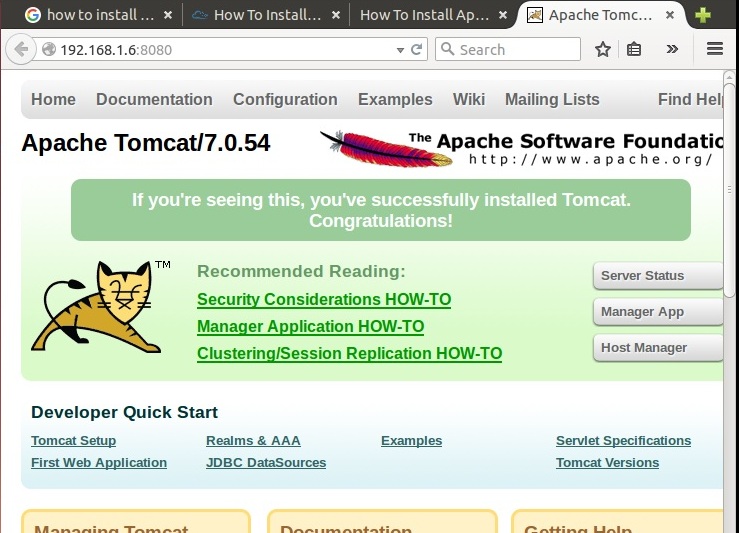
Task: Select the Apache Tomcat tab
Action: pos(601,15)
